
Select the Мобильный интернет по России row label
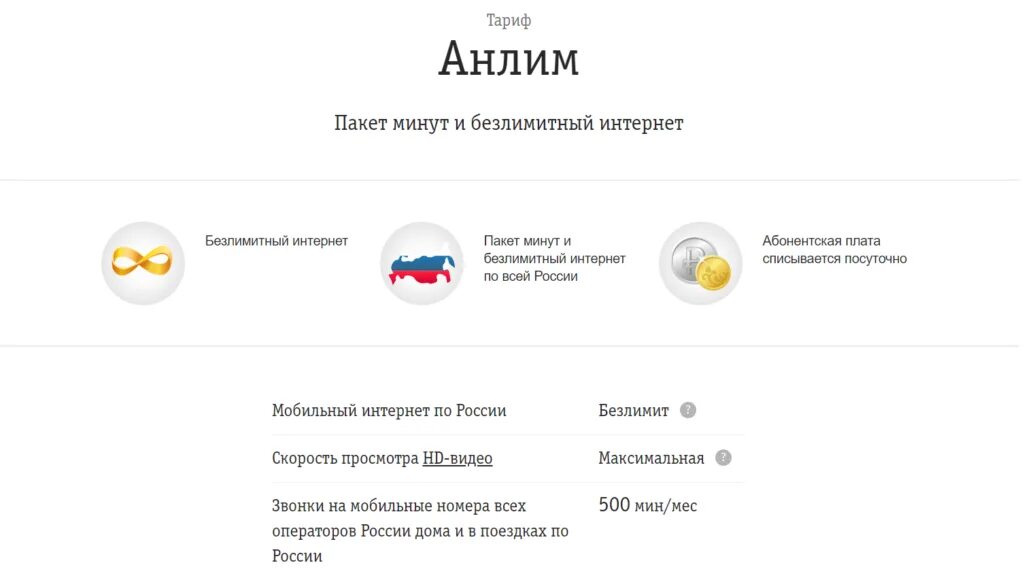(x=389, y=411)
